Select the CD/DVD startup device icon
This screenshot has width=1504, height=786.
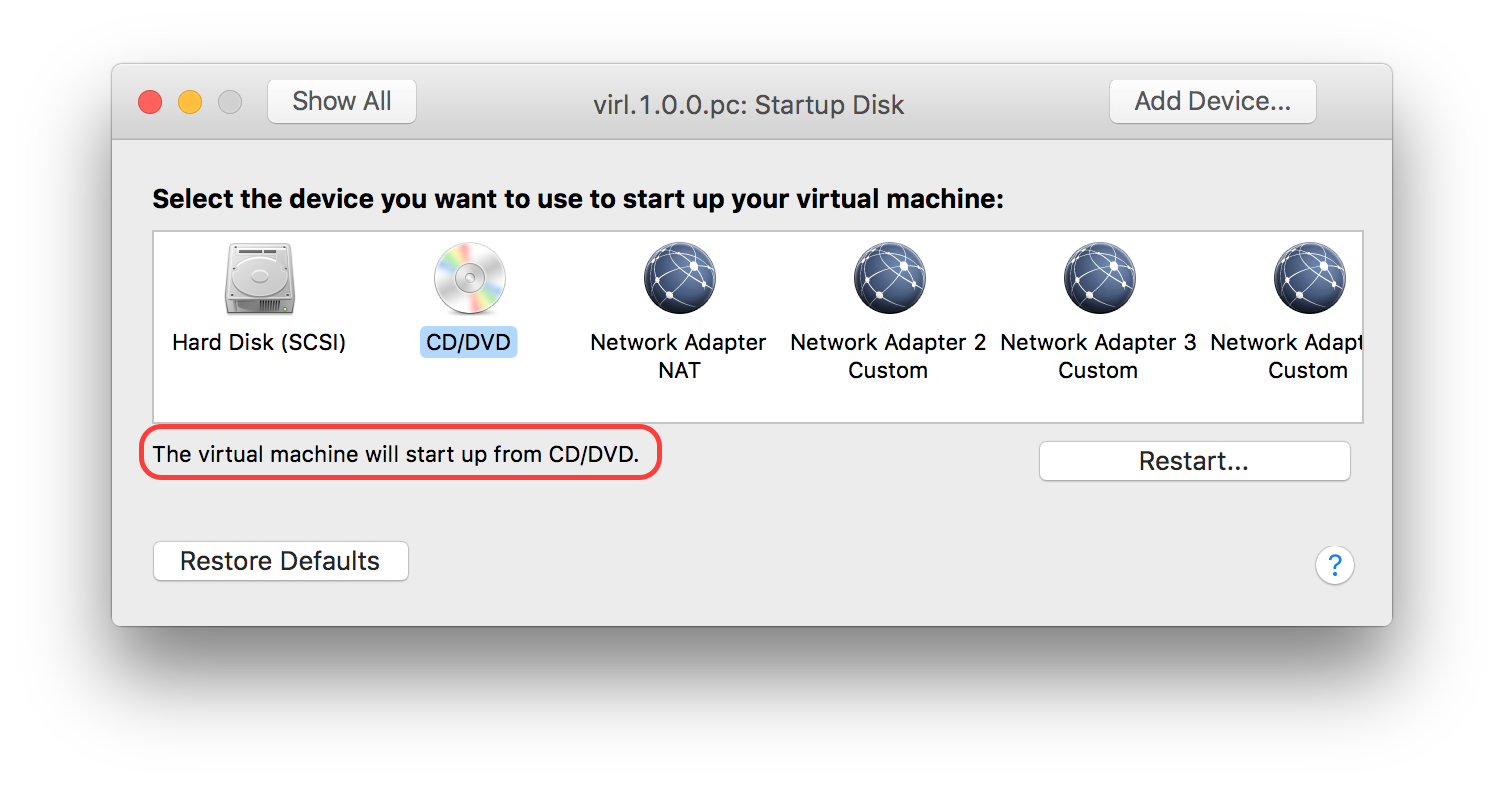(468, 278)
